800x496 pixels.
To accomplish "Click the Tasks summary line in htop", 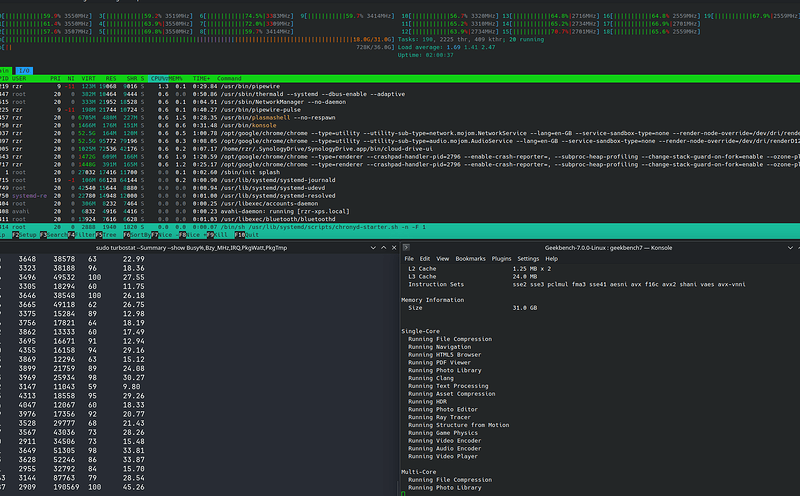I will click(x=471, y=39).
